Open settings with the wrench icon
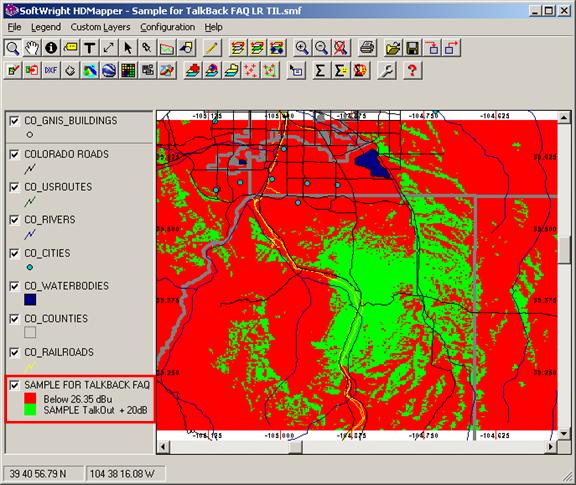 (387, 70)
